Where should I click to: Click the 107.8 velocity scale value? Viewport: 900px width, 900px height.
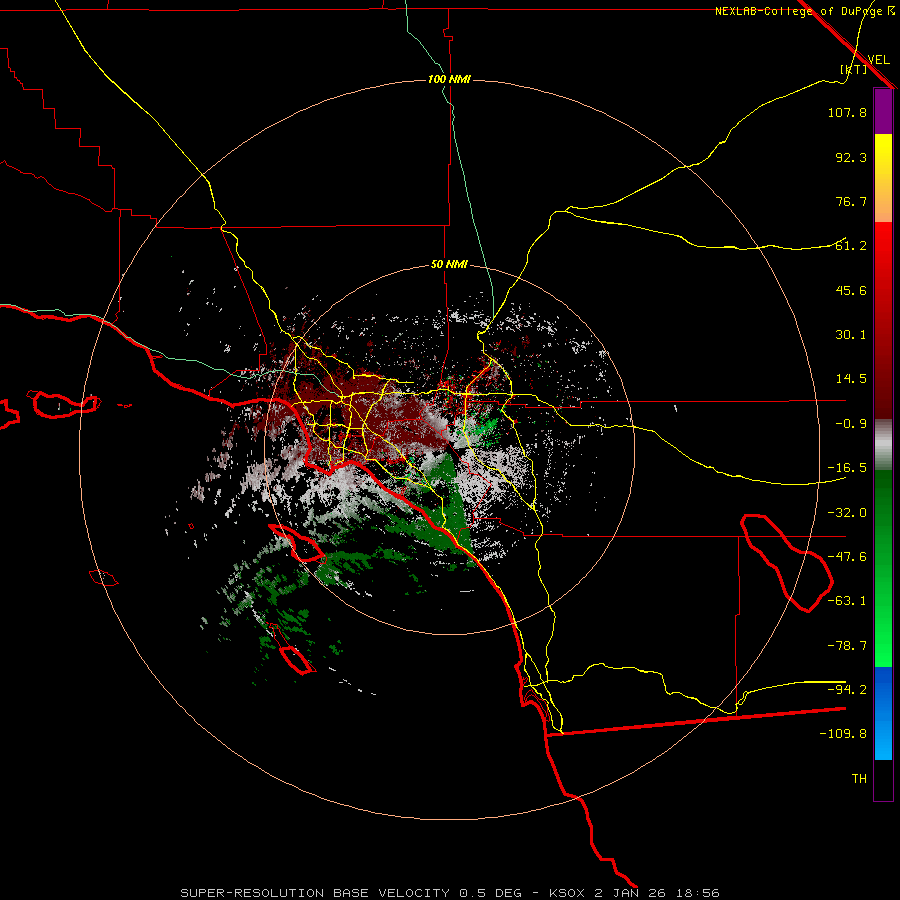847,112
